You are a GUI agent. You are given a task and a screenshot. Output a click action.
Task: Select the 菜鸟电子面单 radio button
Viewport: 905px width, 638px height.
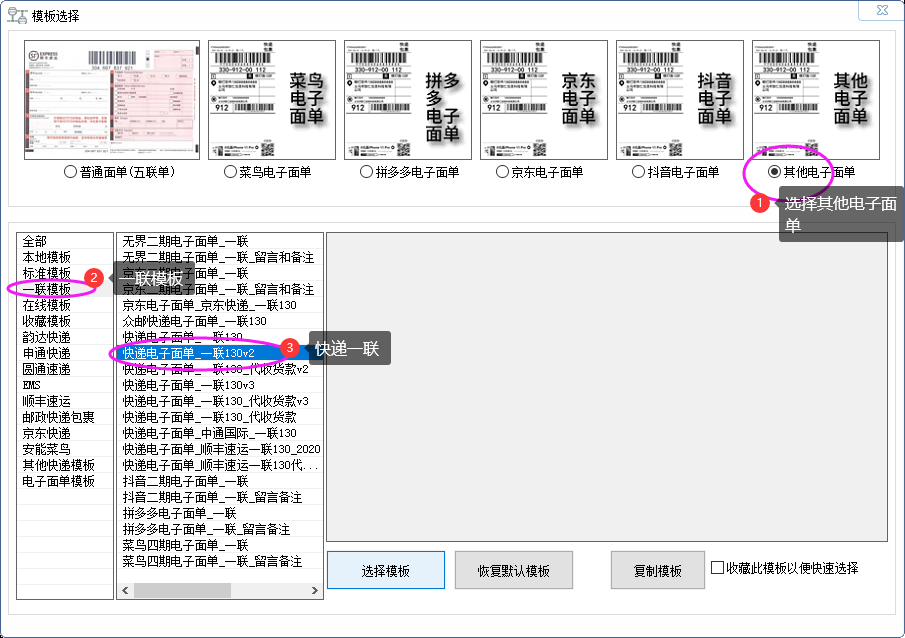(x=231, y=172)
